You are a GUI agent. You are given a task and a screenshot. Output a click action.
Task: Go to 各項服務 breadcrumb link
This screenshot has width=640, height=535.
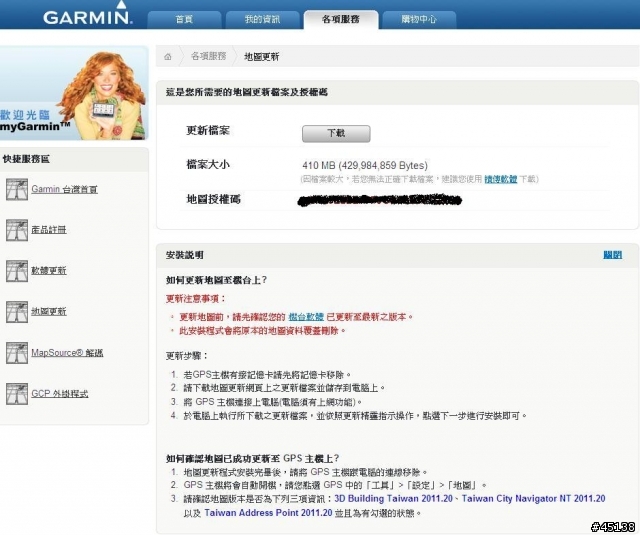coord(209,56)
